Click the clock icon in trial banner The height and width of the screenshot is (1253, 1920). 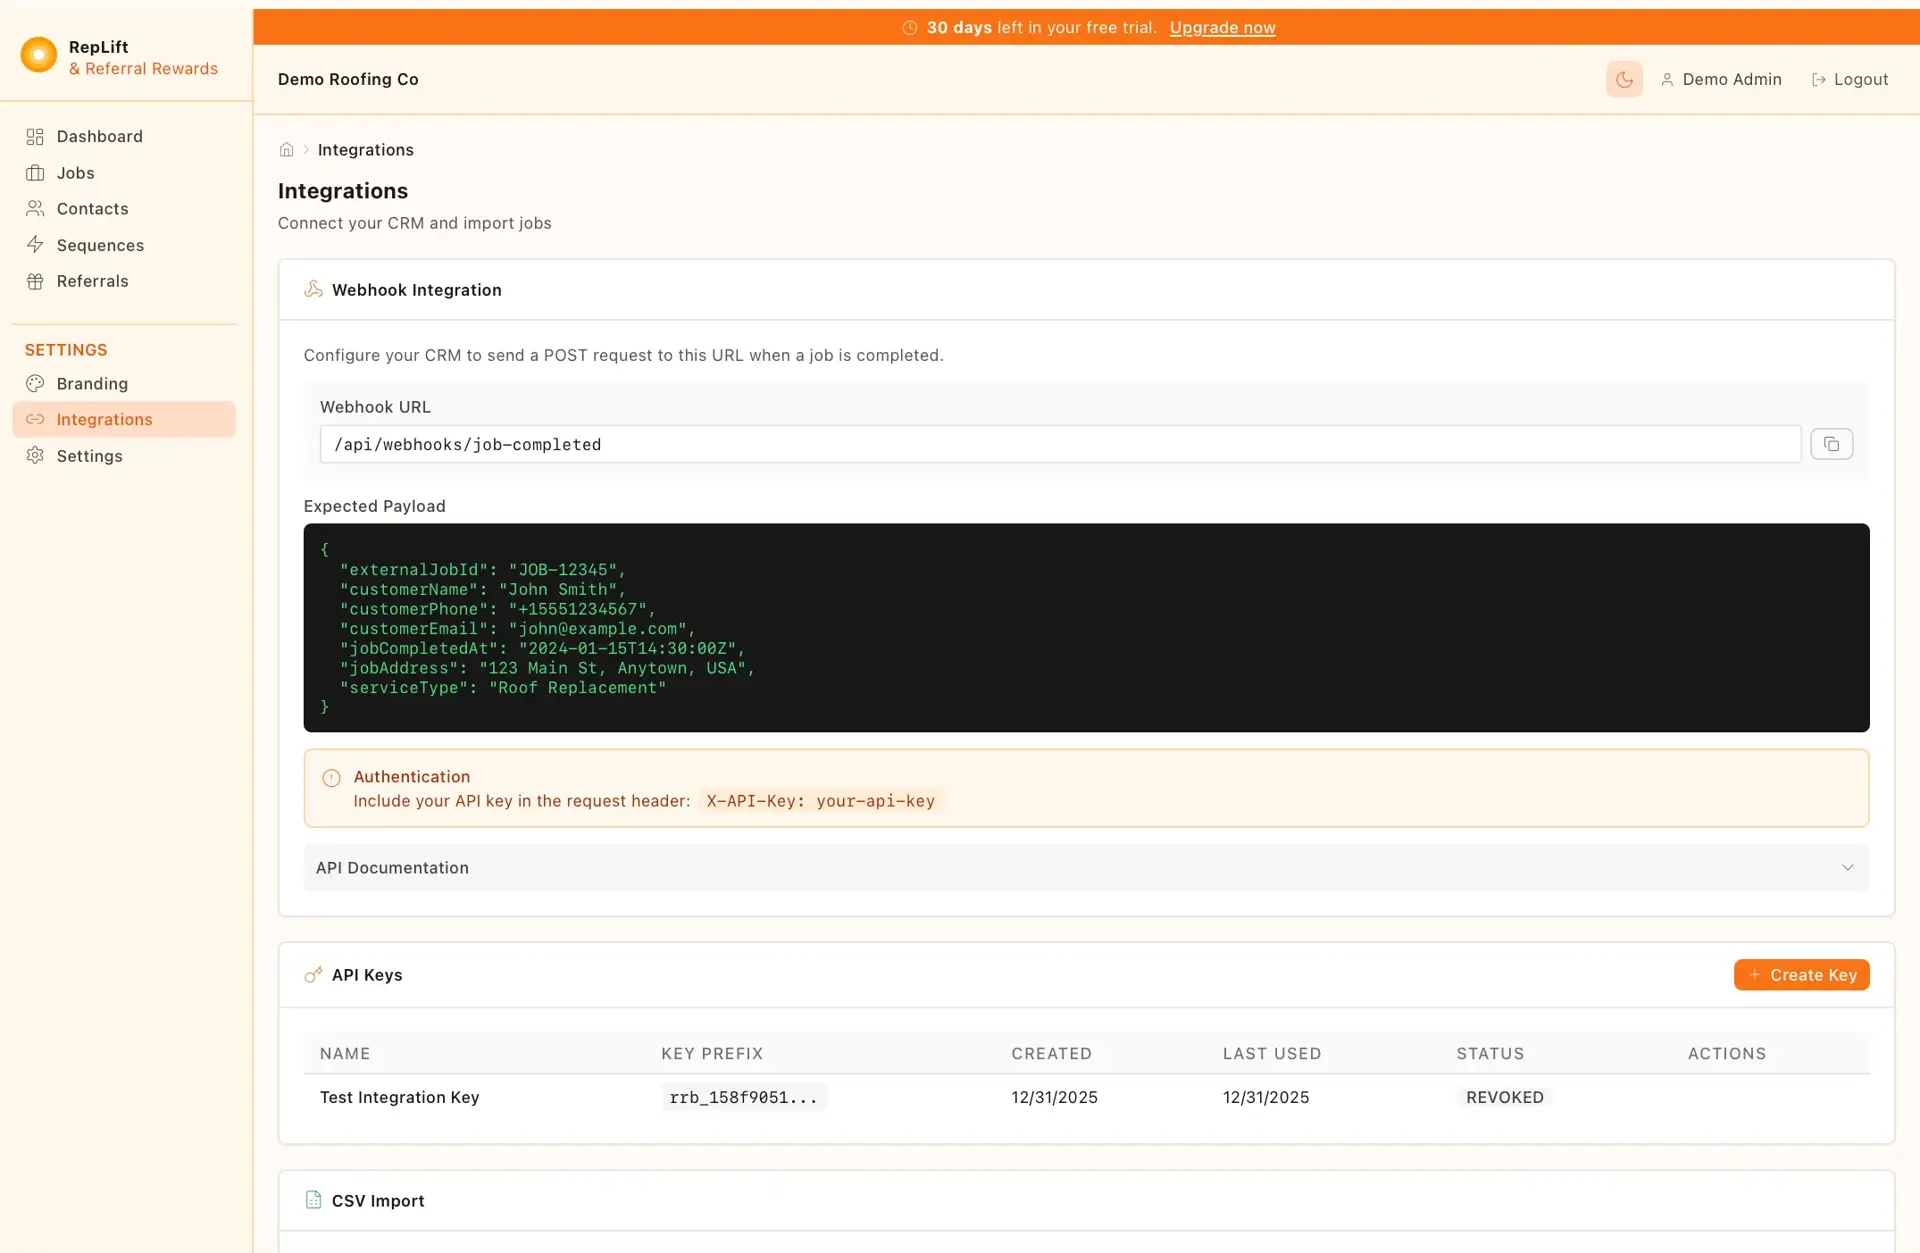tap(909, 28)
